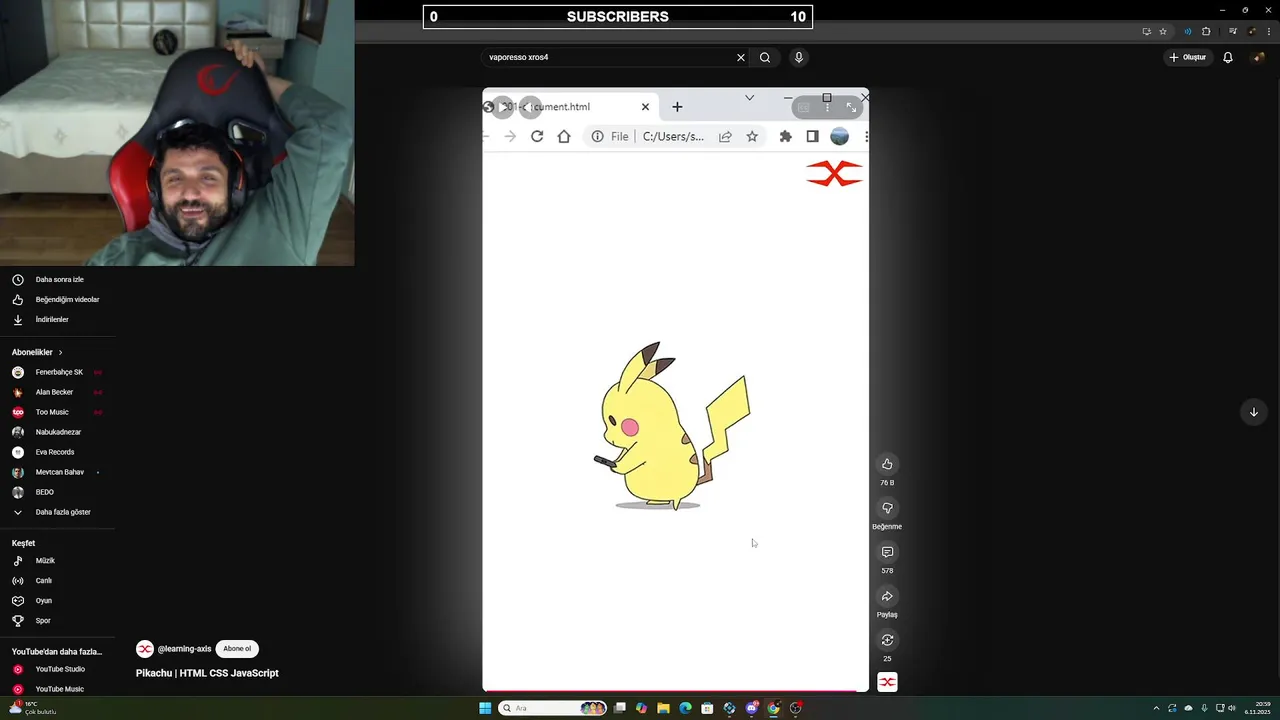
Task: Clear the search text with the X
Action: point(741,57)
